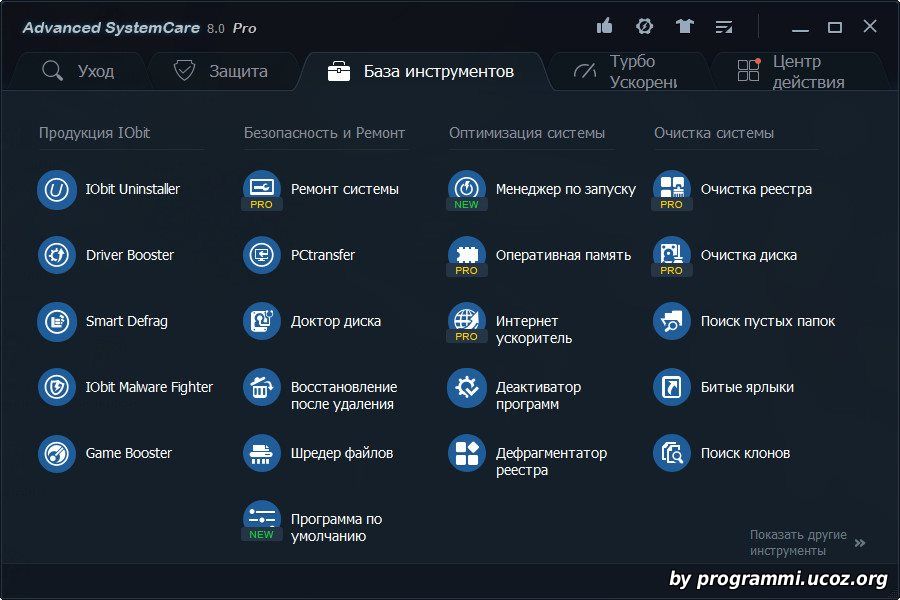Open the skin T-shirt icon

[x=683, y=26]
